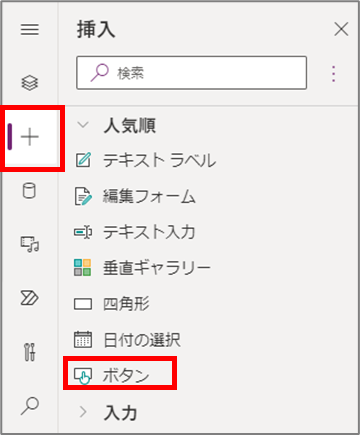Insert a テキスト入力 control
360x435 pixels.
134,232
